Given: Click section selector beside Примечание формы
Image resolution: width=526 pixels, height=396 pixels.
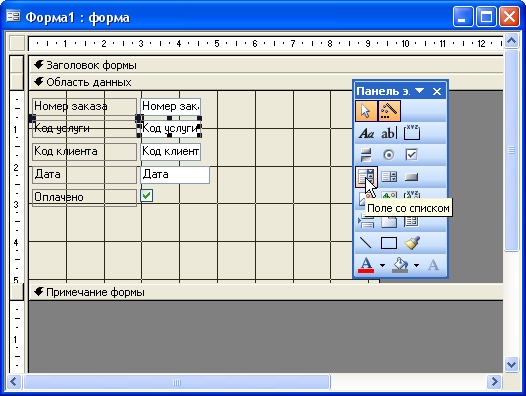Looking at the screenshot, I should (x=17, y=292).
